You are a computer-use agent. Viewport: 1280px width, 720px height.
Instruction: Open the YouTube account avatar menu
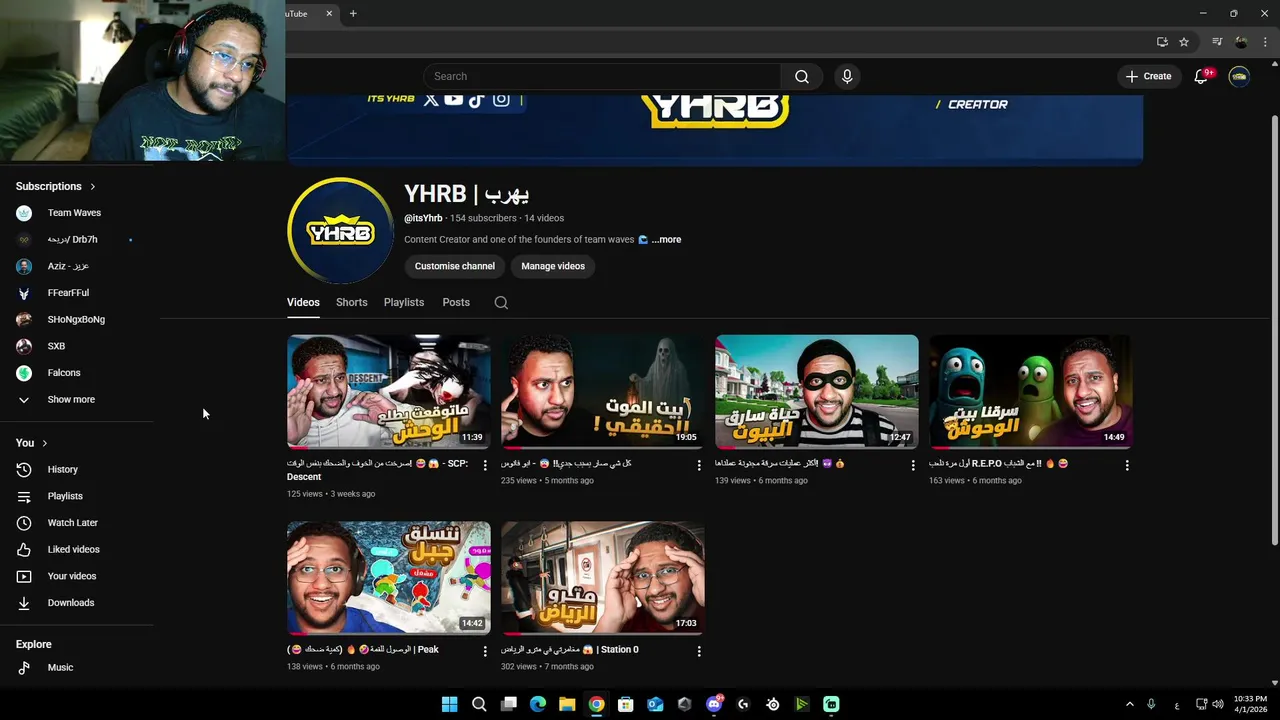[x=1239, y=76]
